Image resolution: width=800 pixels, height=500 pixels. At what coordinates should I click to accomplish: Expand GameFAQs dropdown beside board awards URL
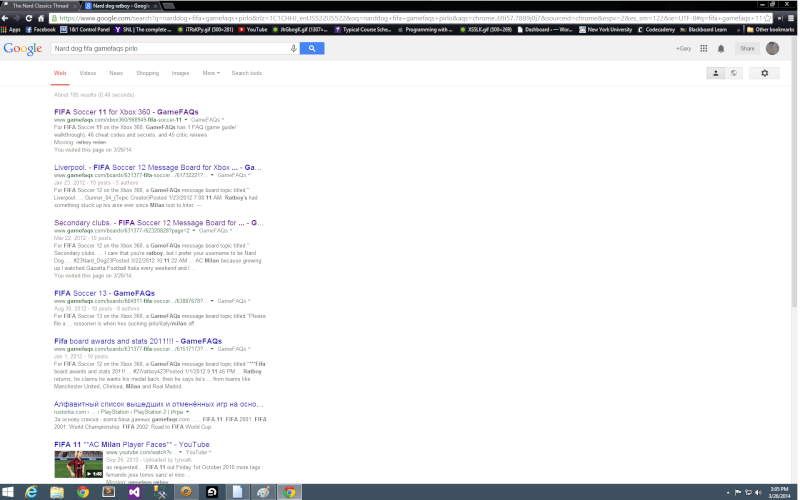pos(234,349)
